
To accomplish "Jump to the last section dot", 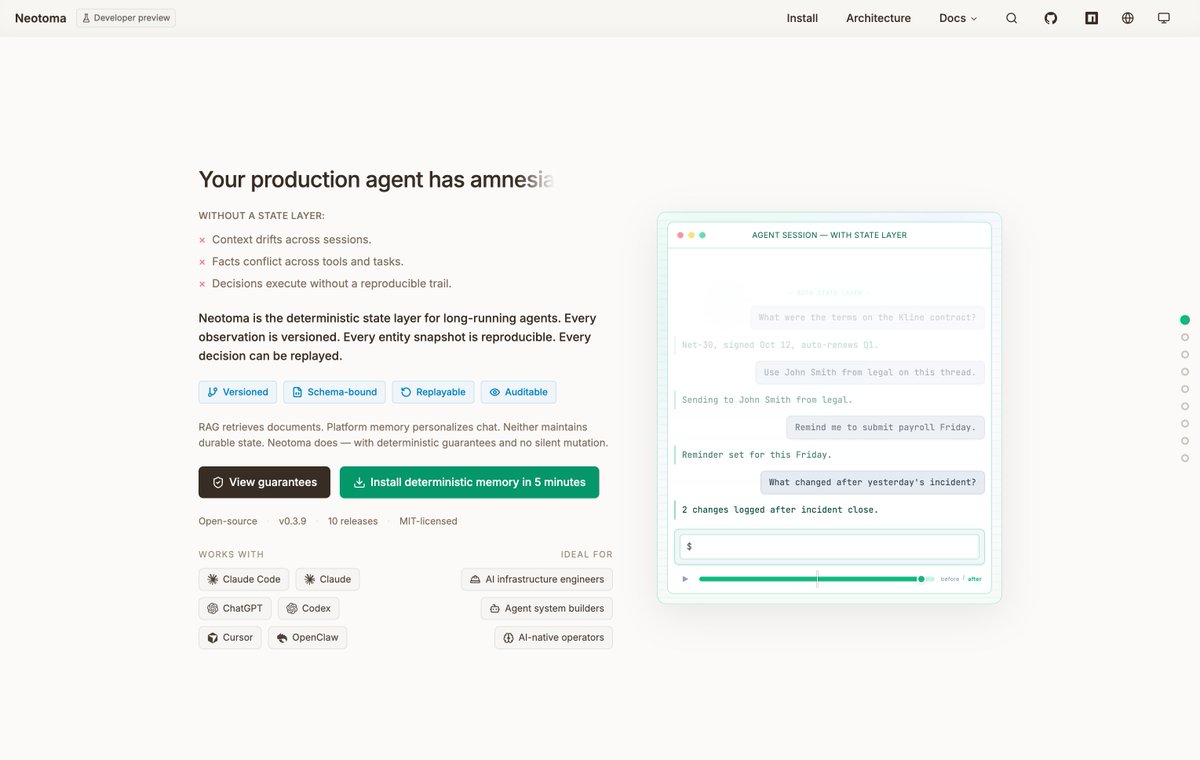I will click(1185, 457).
